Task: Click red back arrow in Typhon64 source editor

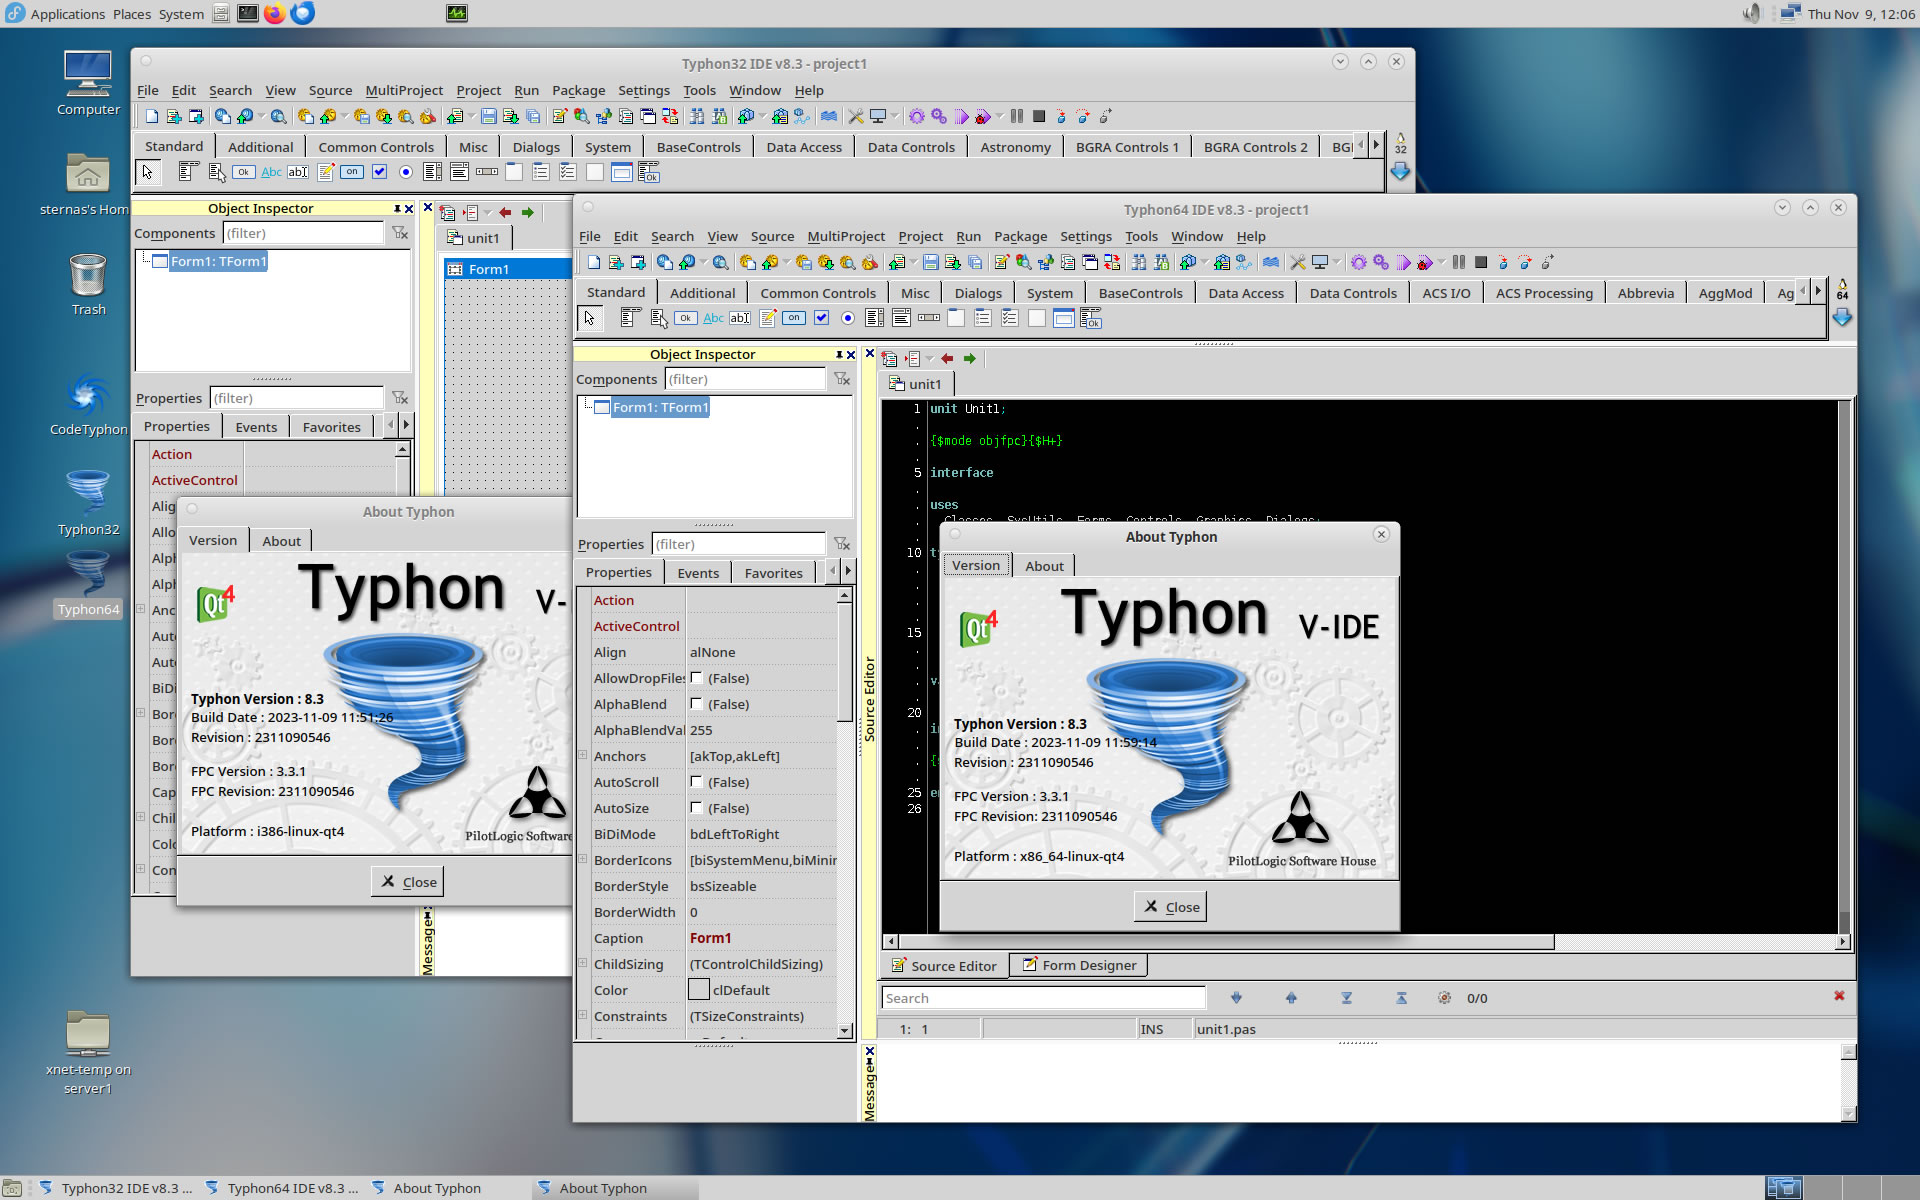Action: coord(946,358)
